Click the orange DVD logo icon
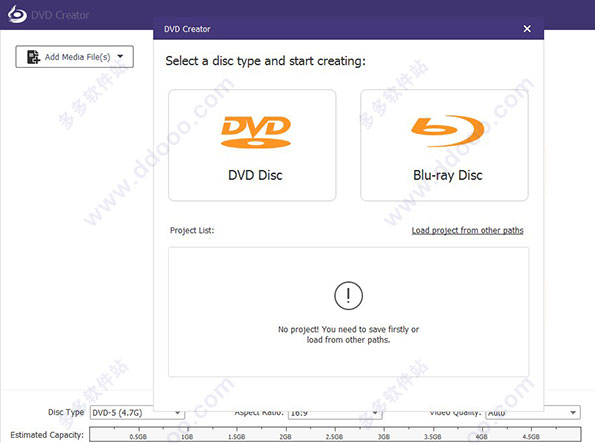 pyautogui.click(x=256, y=132)
